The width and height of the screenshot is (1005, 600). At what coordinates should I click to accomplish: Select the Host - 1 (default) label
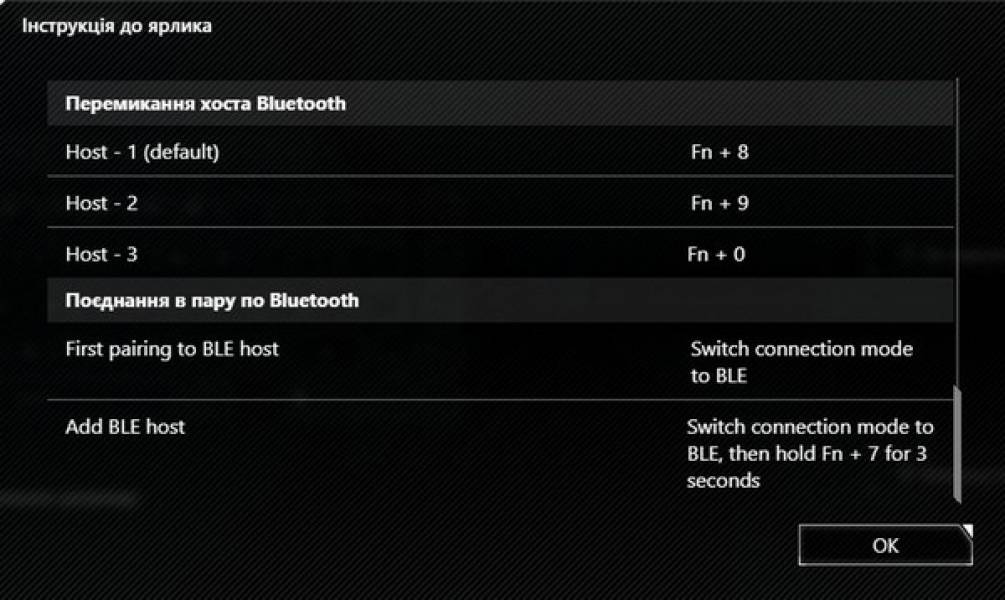pyautogui.click(x=142, y=153)
